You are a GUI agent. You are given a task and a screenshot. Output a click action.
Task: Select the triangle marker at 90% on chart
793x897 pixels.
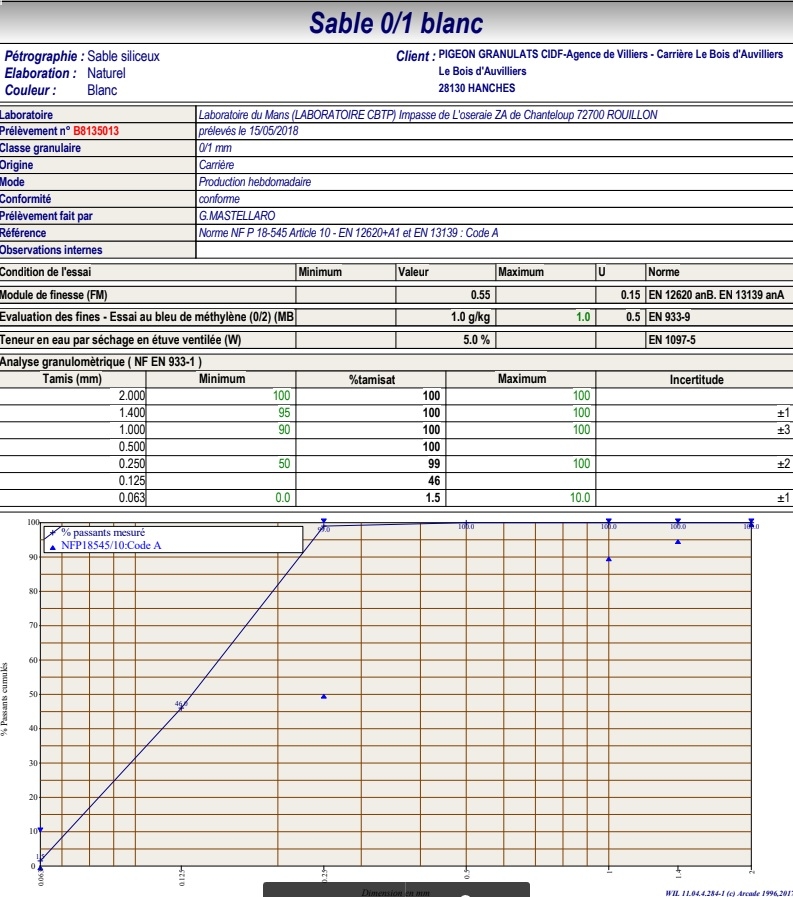tap(609, 559)
